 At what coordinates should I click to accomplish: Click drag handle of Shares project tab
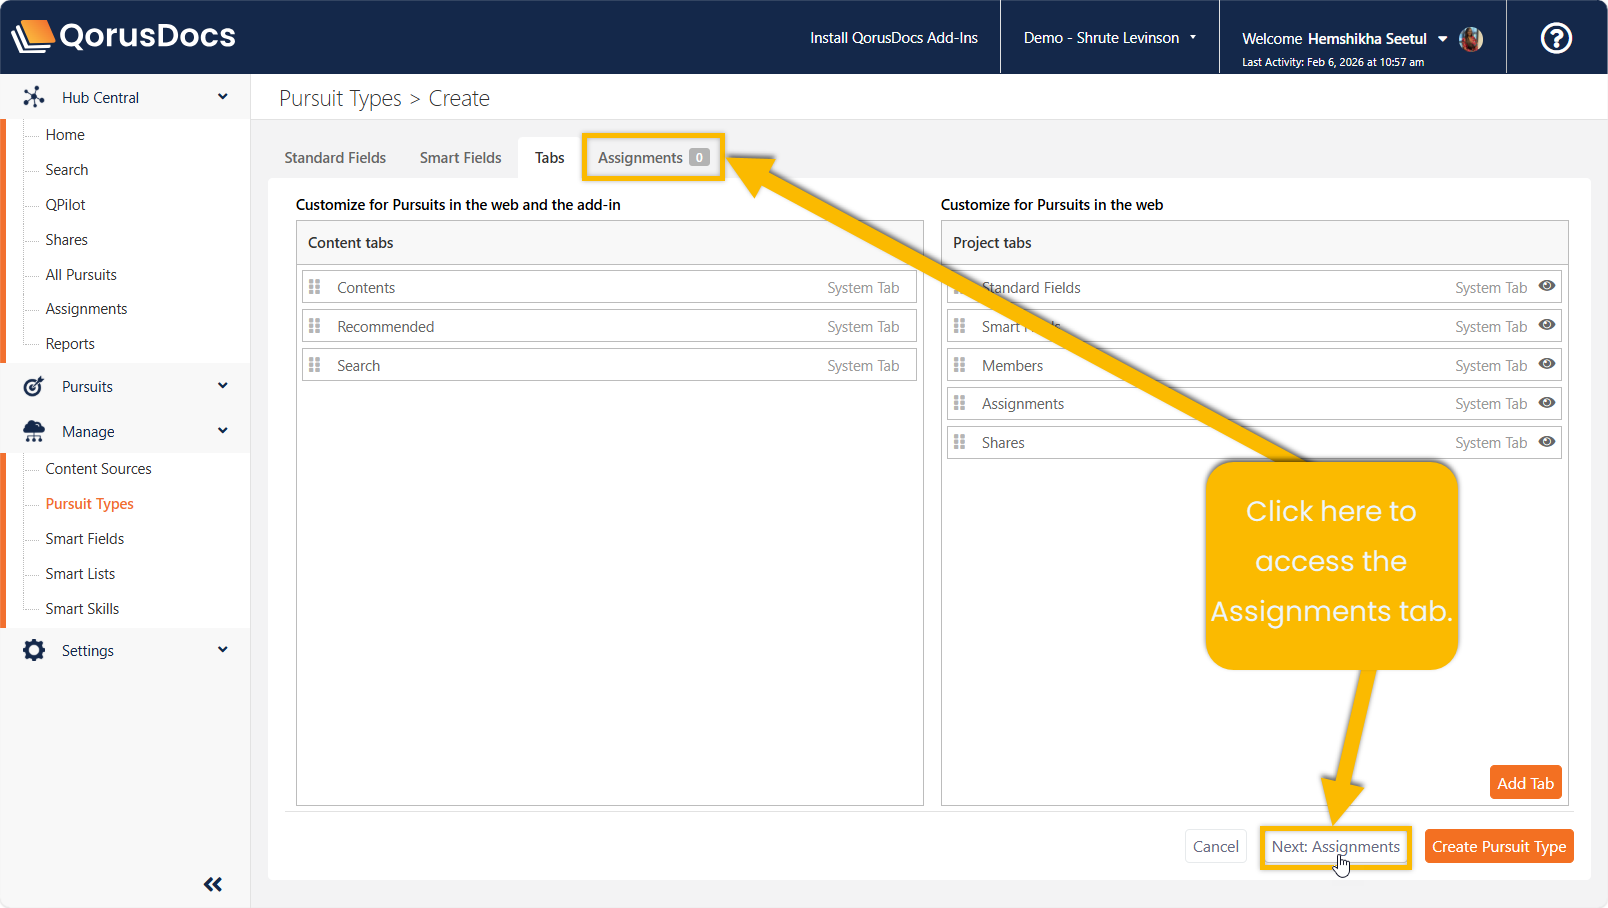(960, 442)
